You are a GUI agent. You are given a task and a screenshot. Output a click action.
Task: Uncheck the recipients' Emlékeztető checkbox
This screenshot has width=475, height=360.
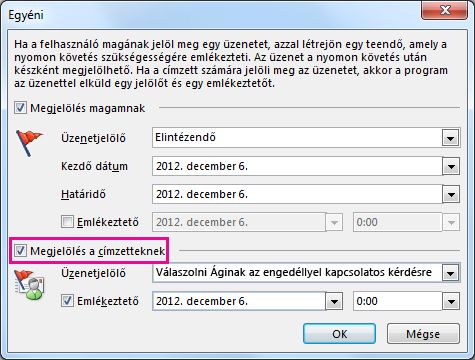coord(67,301)
